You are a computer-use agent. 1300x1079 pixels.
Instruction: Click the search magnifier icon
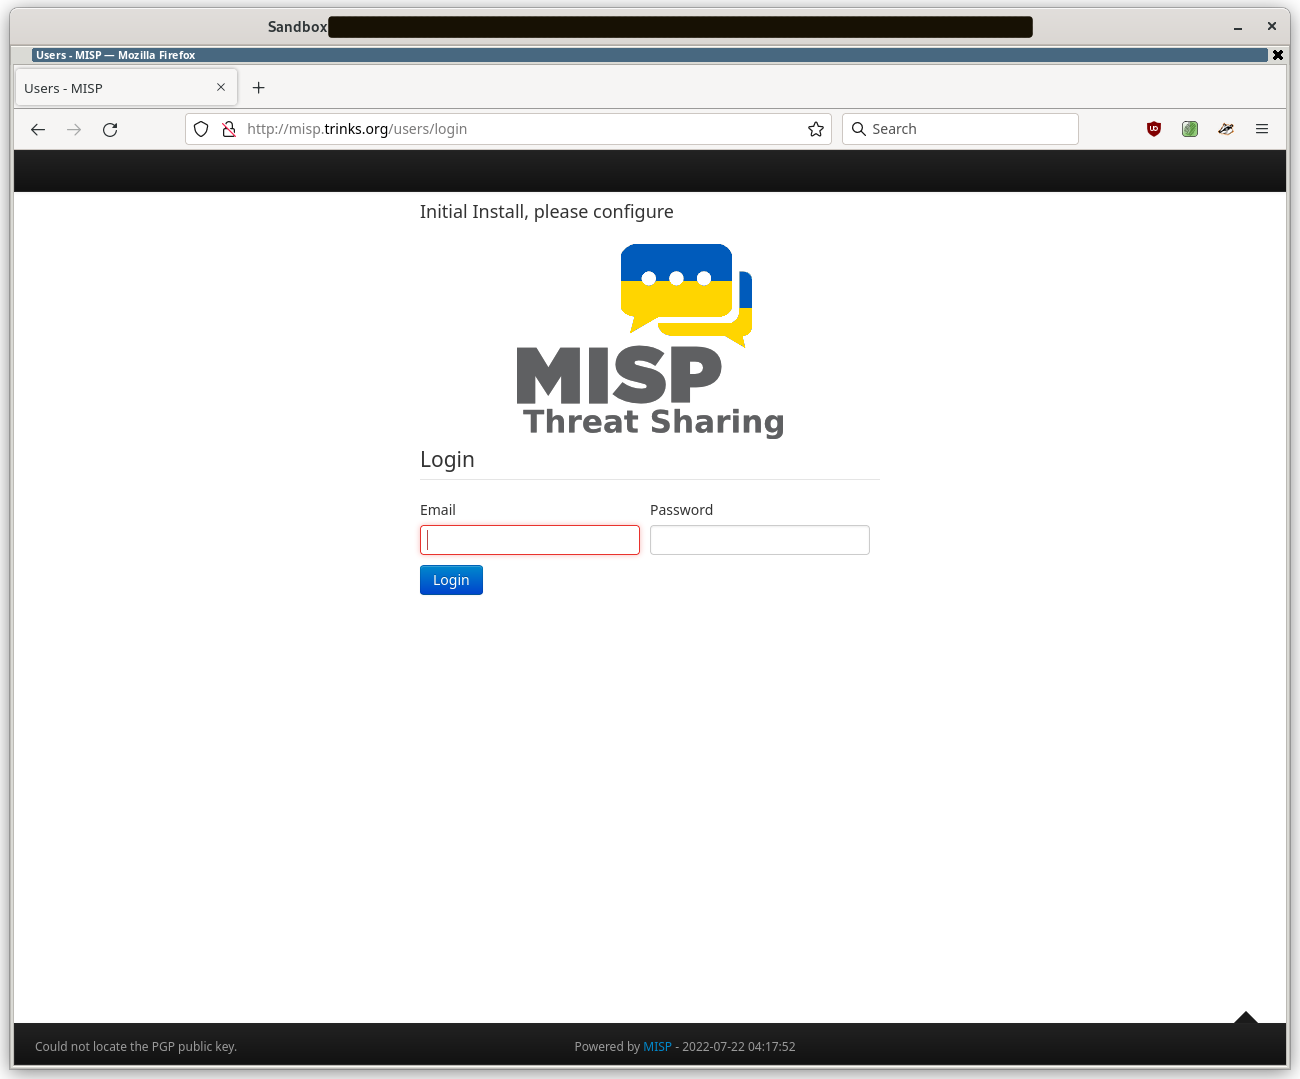coord(858,129)
